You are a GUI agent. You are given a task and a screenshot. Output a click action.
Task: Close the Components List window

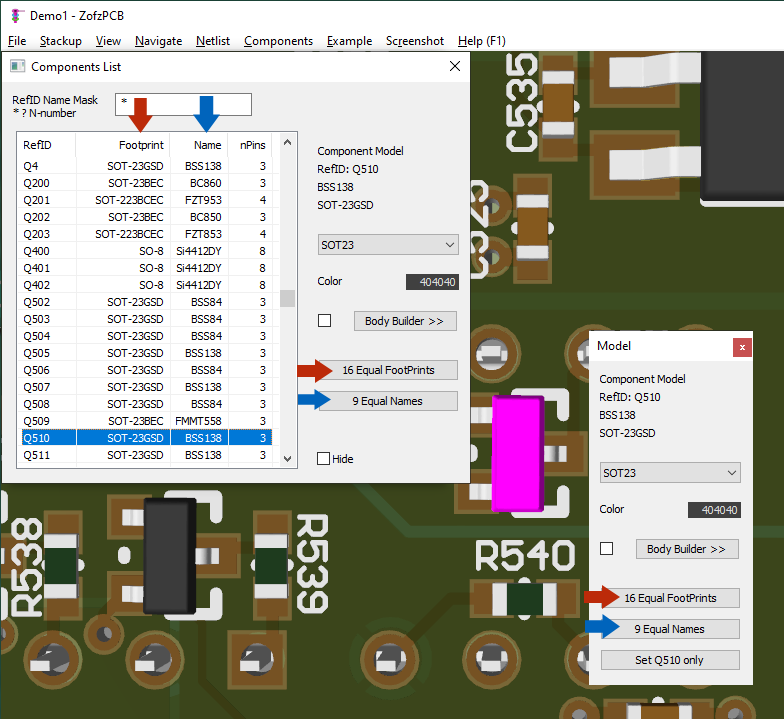tap(455, 66)
